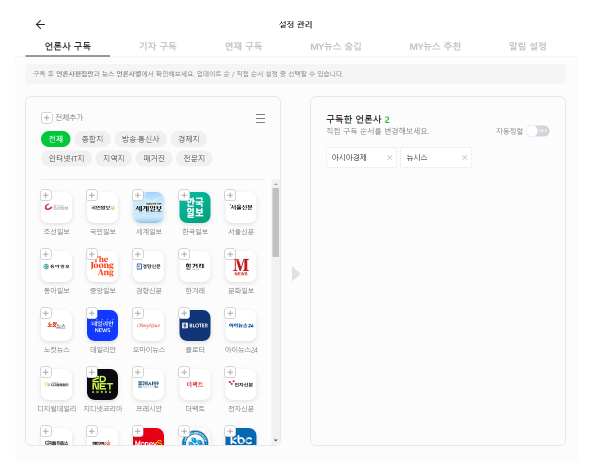Add 프레시안 with its plus icon
Image resolution: width=593 pixels, height=475 pixels.
pos(138,372)
